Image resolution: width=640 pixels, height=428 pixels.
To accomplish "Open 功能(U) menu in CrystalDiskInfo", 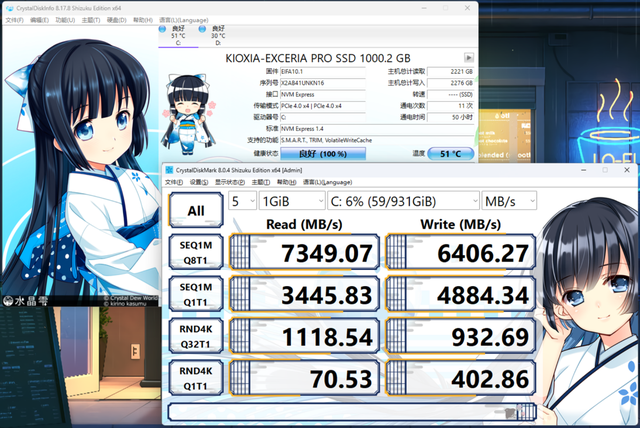I will point(65,20).
